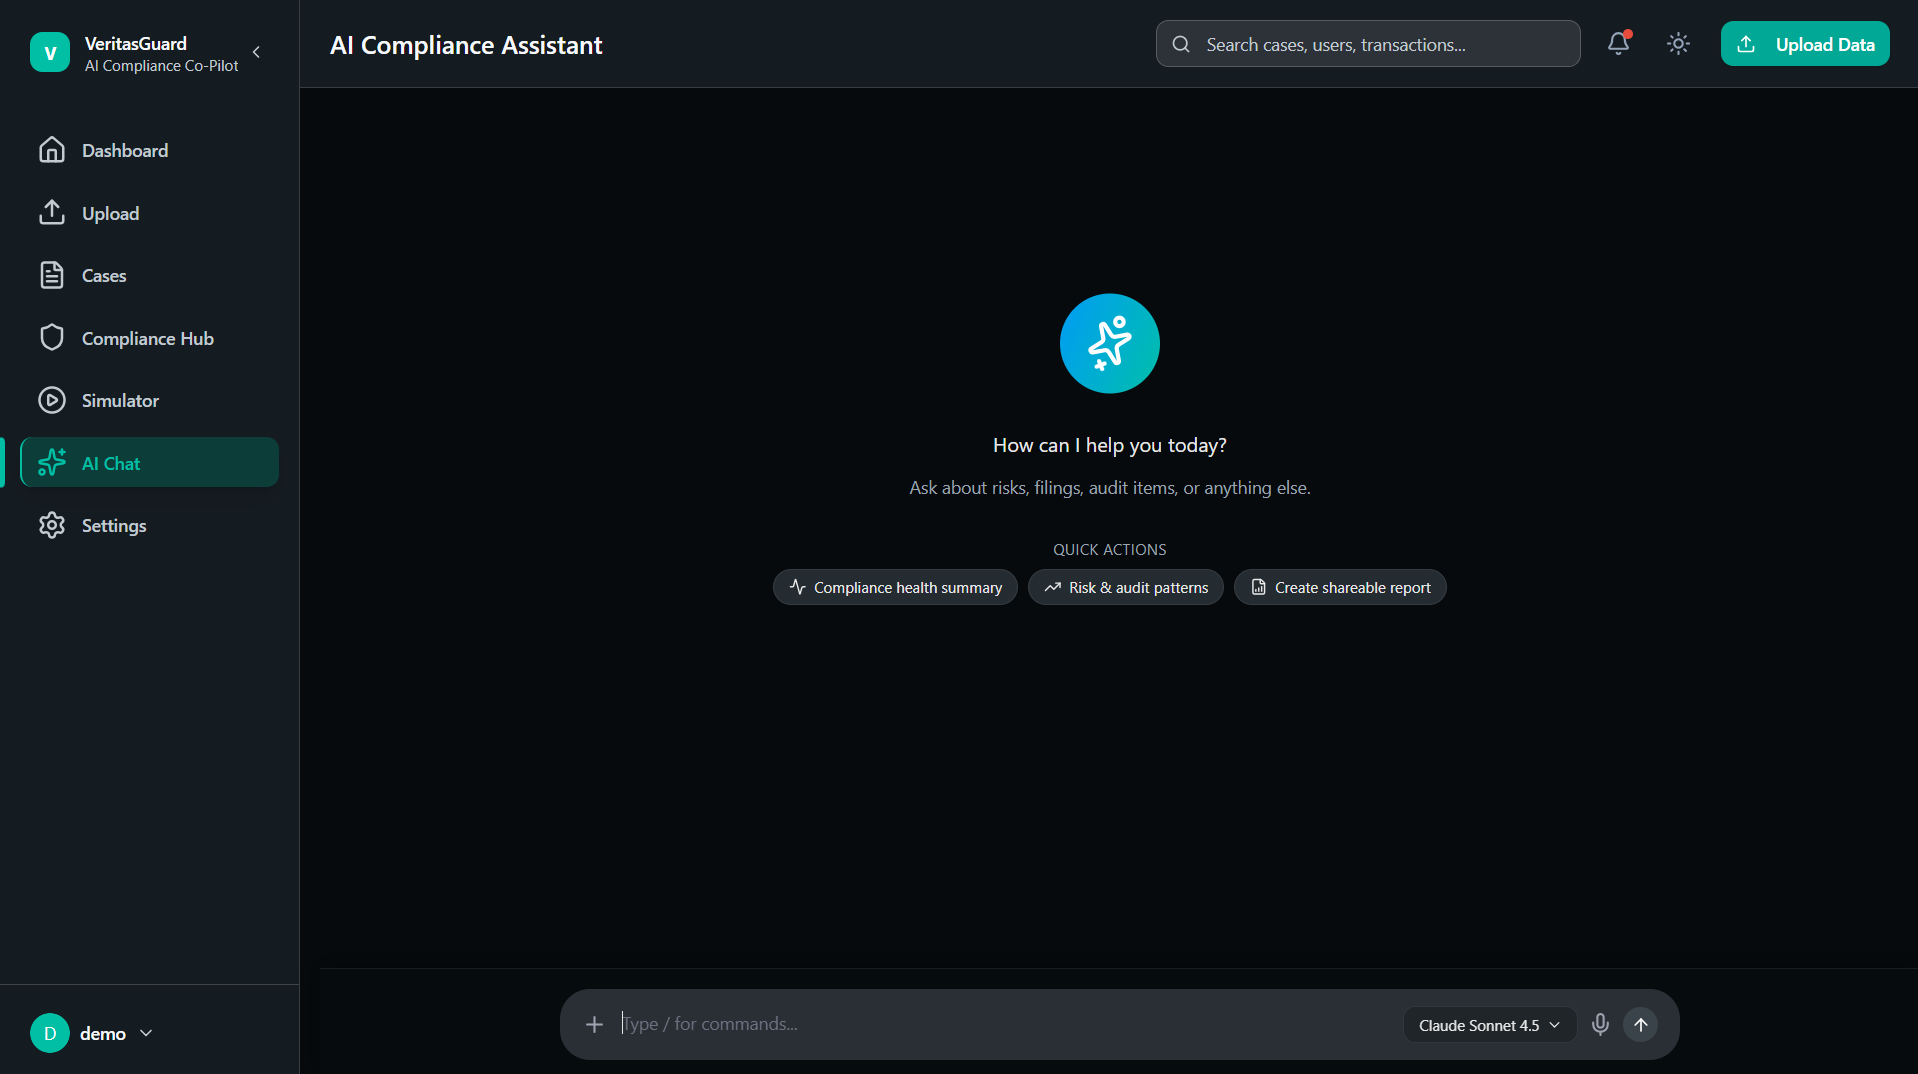Click the Cases document icon
1918x1074 pixels.
(x=52, y=275)
